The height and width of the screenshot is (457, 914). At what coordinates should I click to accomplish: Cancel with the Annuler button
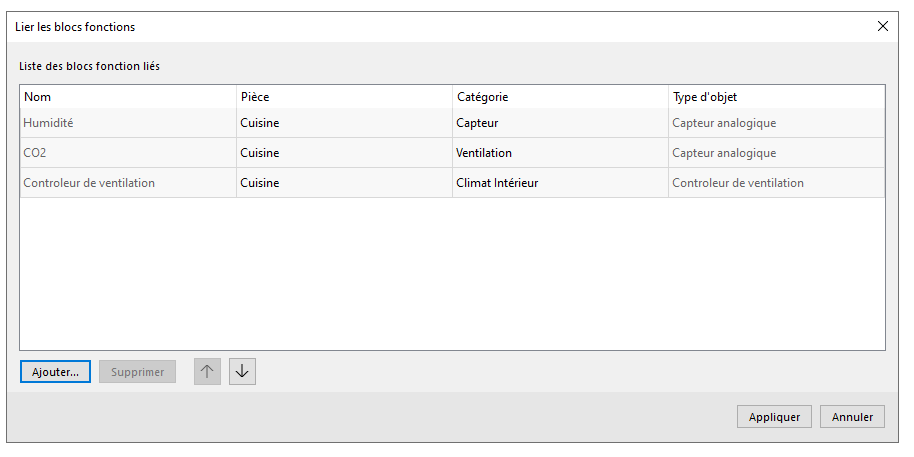coord(852,417)
